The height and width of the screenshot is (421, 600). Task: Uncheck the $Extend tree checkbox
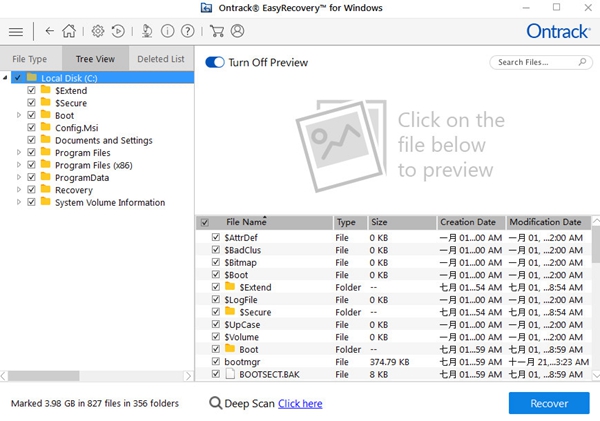click(x=31, y=90)
